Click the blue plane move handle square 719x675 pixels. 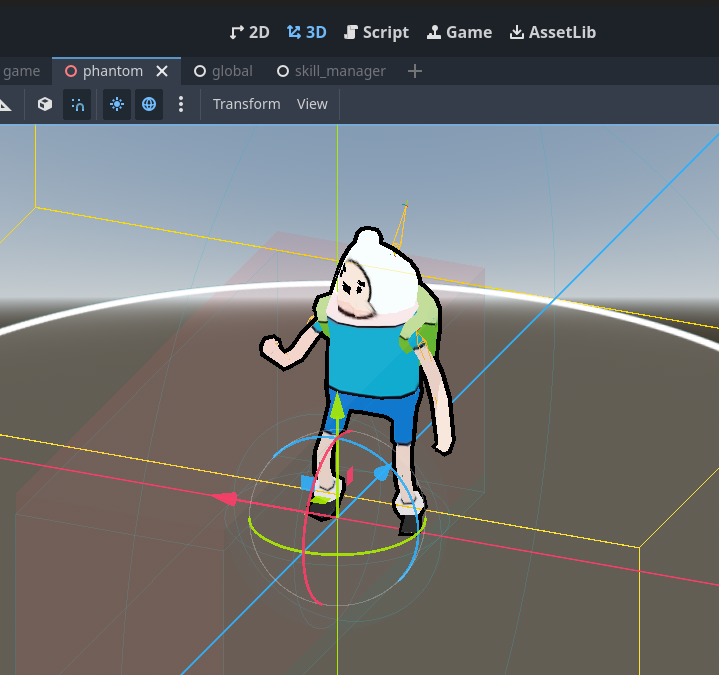[x=307, y=483]
